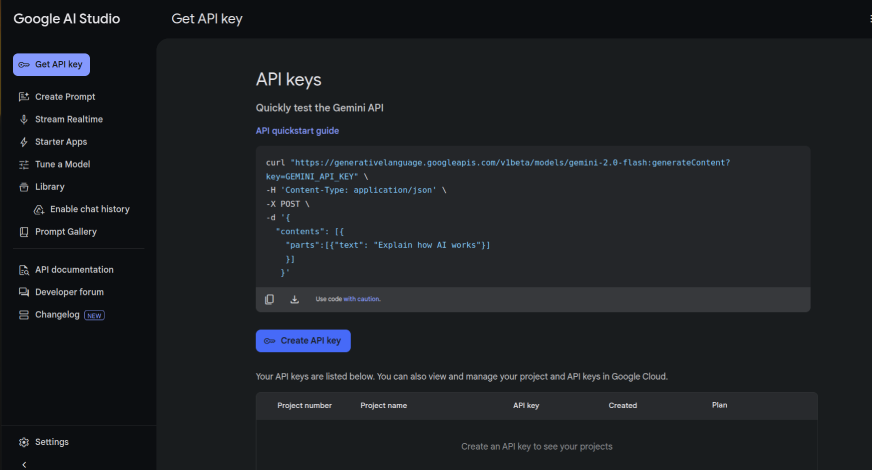Click 'Create an API key to see your projects'
Screen dimensions: 872x470
click(537, 447)
